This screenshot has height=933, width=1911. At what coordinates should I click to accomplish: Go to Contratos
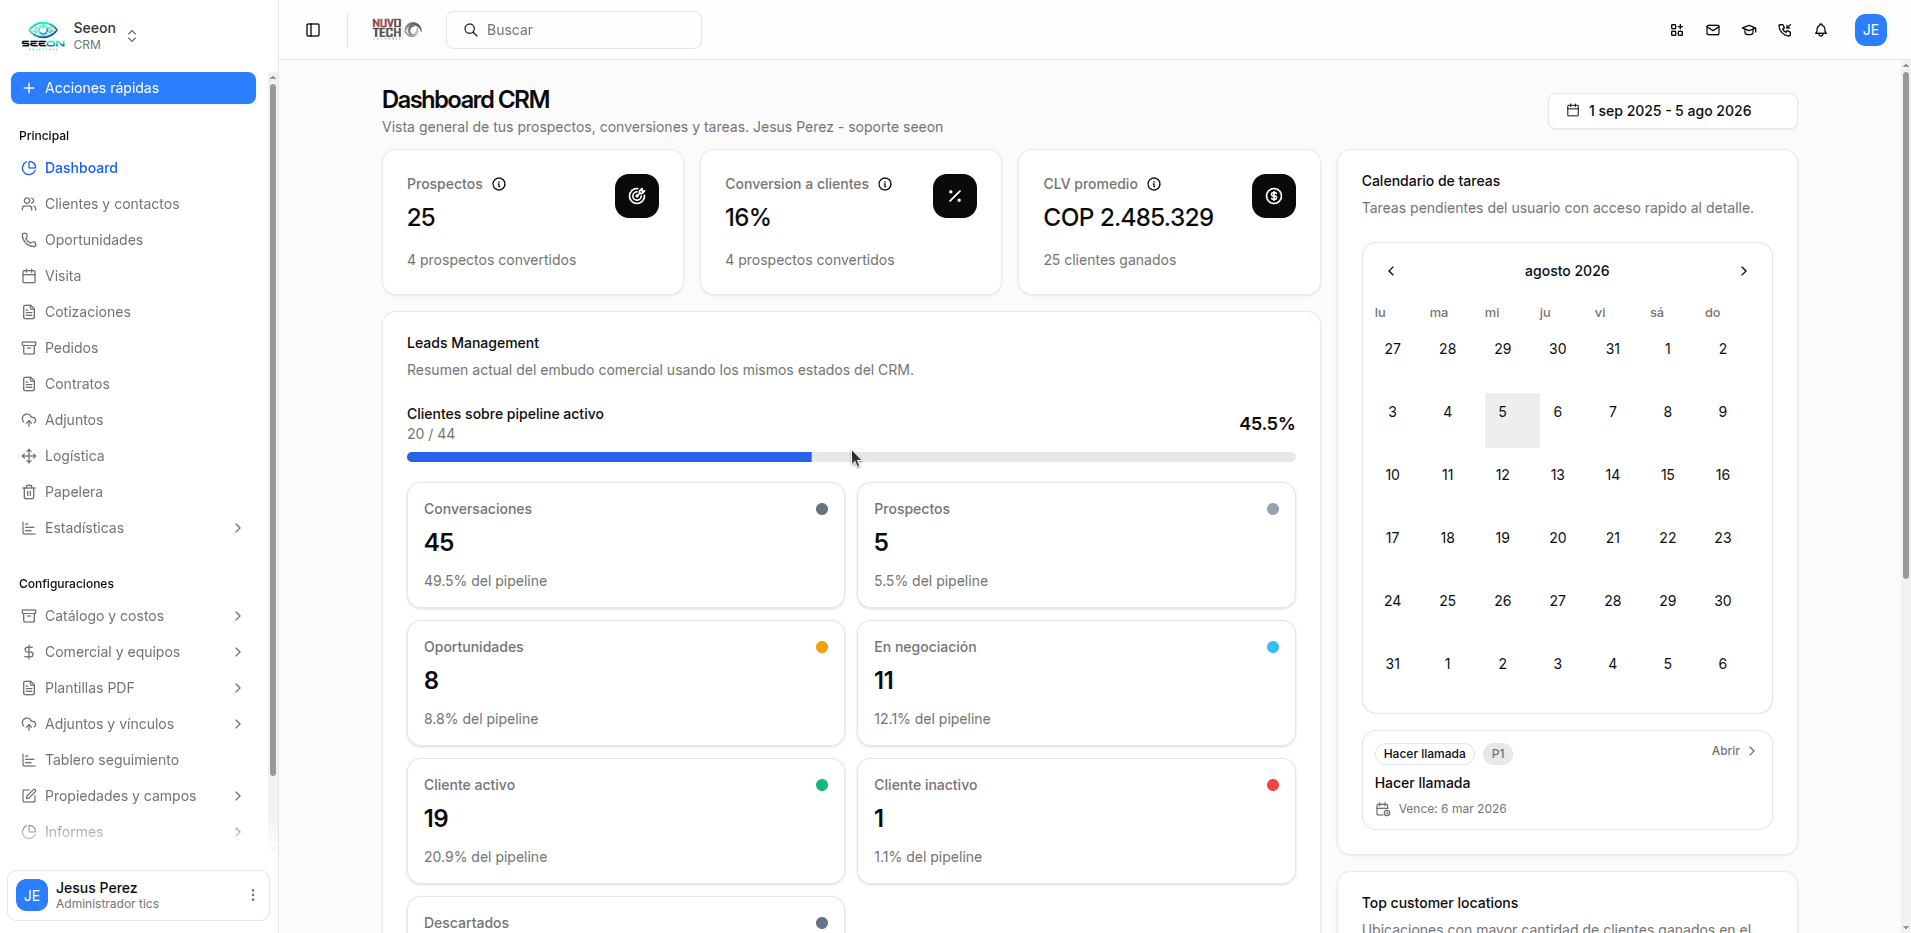(x=133, y=384)
